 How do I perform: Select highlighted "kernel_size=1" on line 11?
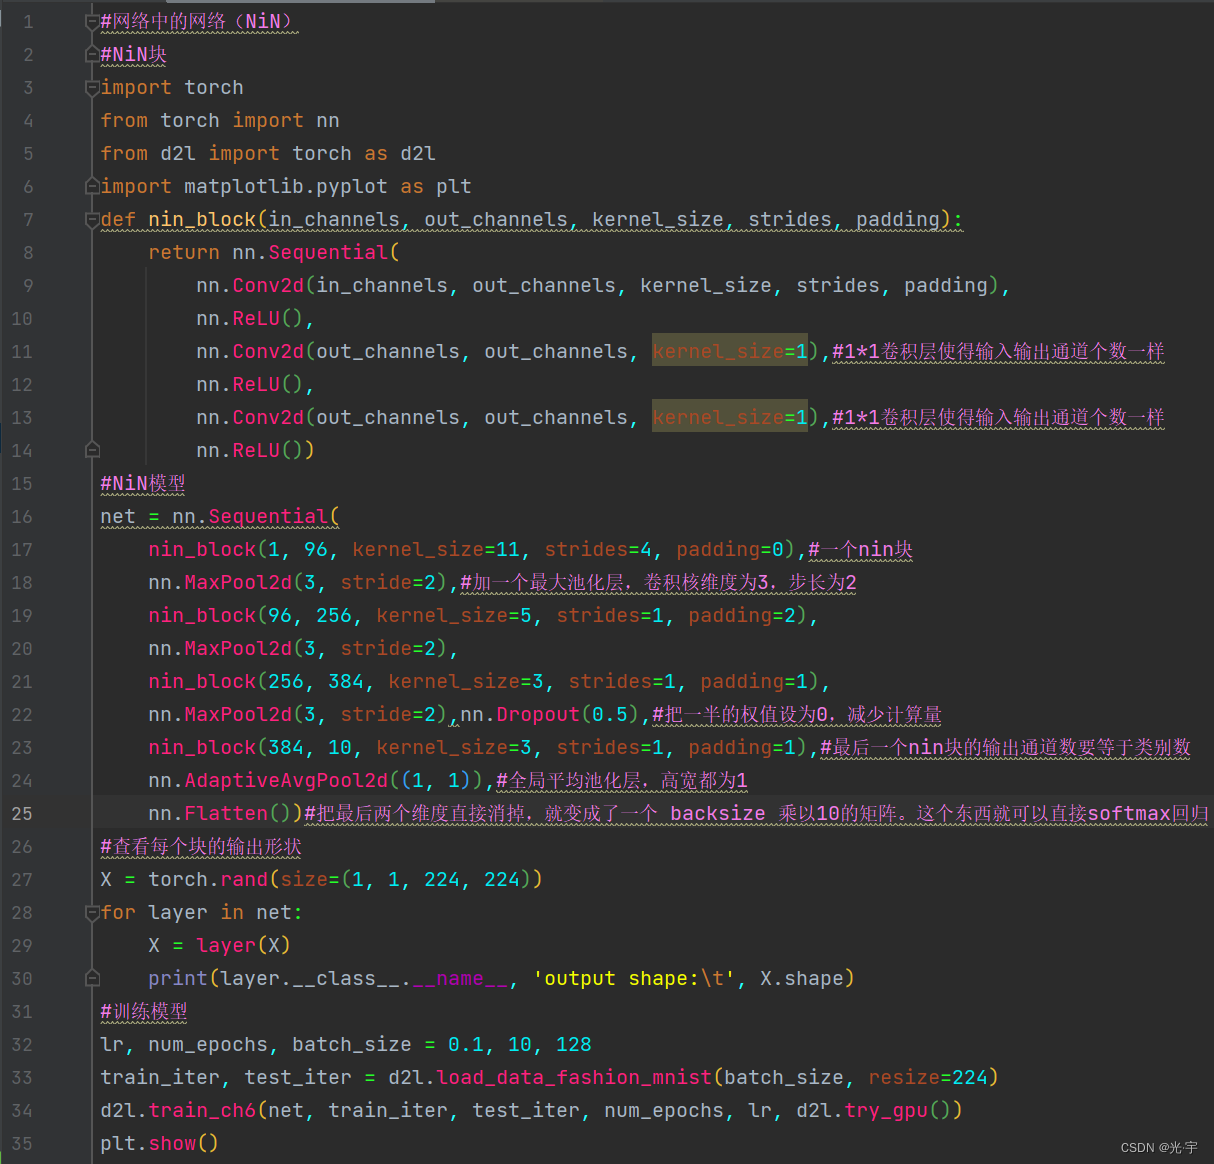(729, 351)
